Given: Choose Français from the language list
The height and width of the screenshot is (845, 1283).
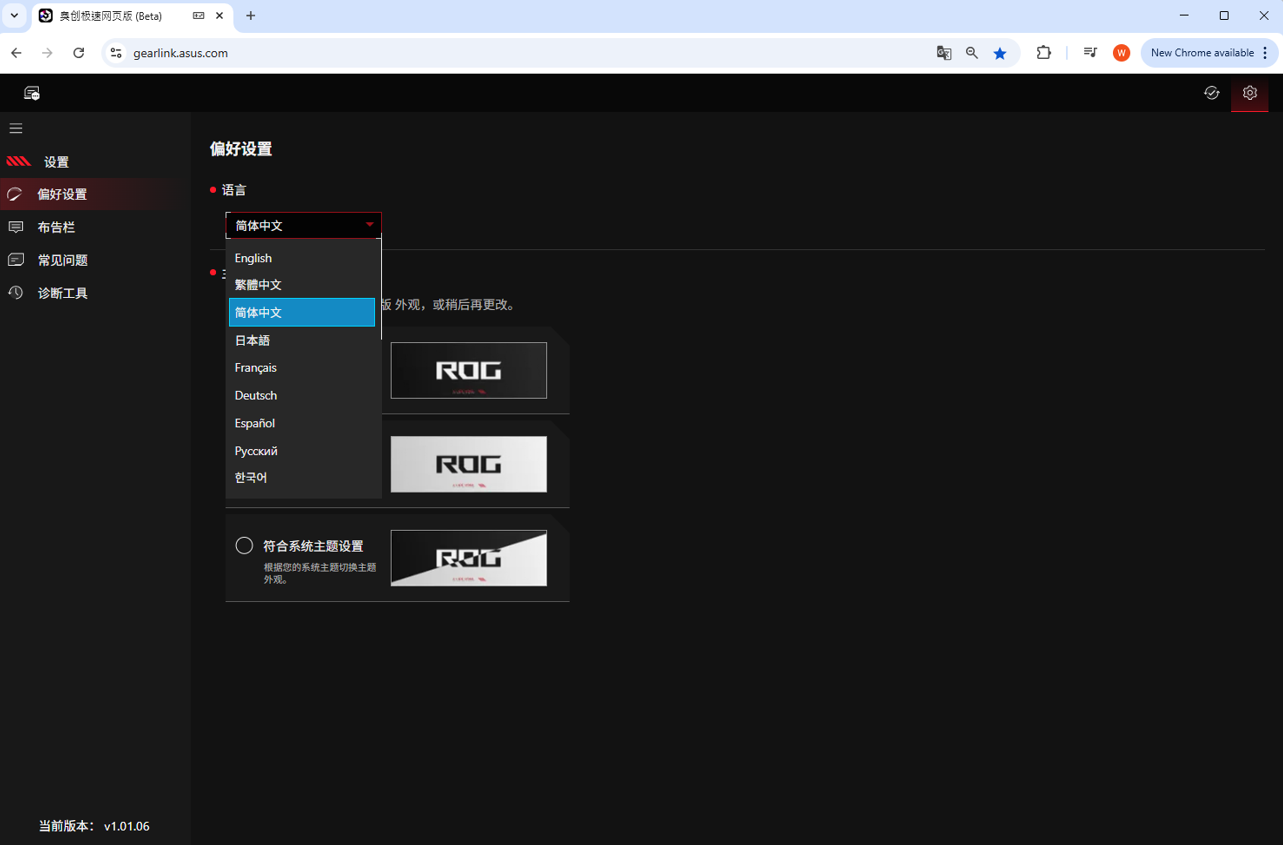Looking at the screenshot, I should point(302,368).
